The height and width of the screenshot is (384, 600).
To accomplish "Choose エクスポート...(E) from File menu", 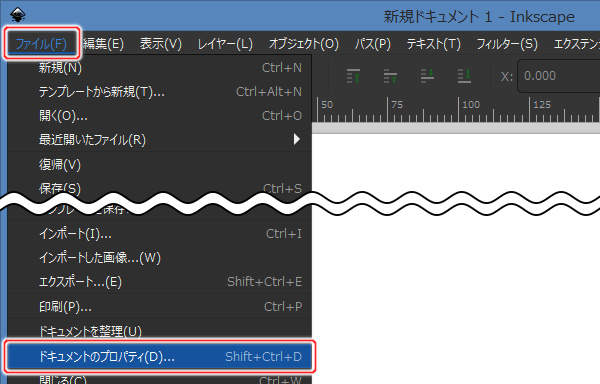I will (x=160, y=282).
